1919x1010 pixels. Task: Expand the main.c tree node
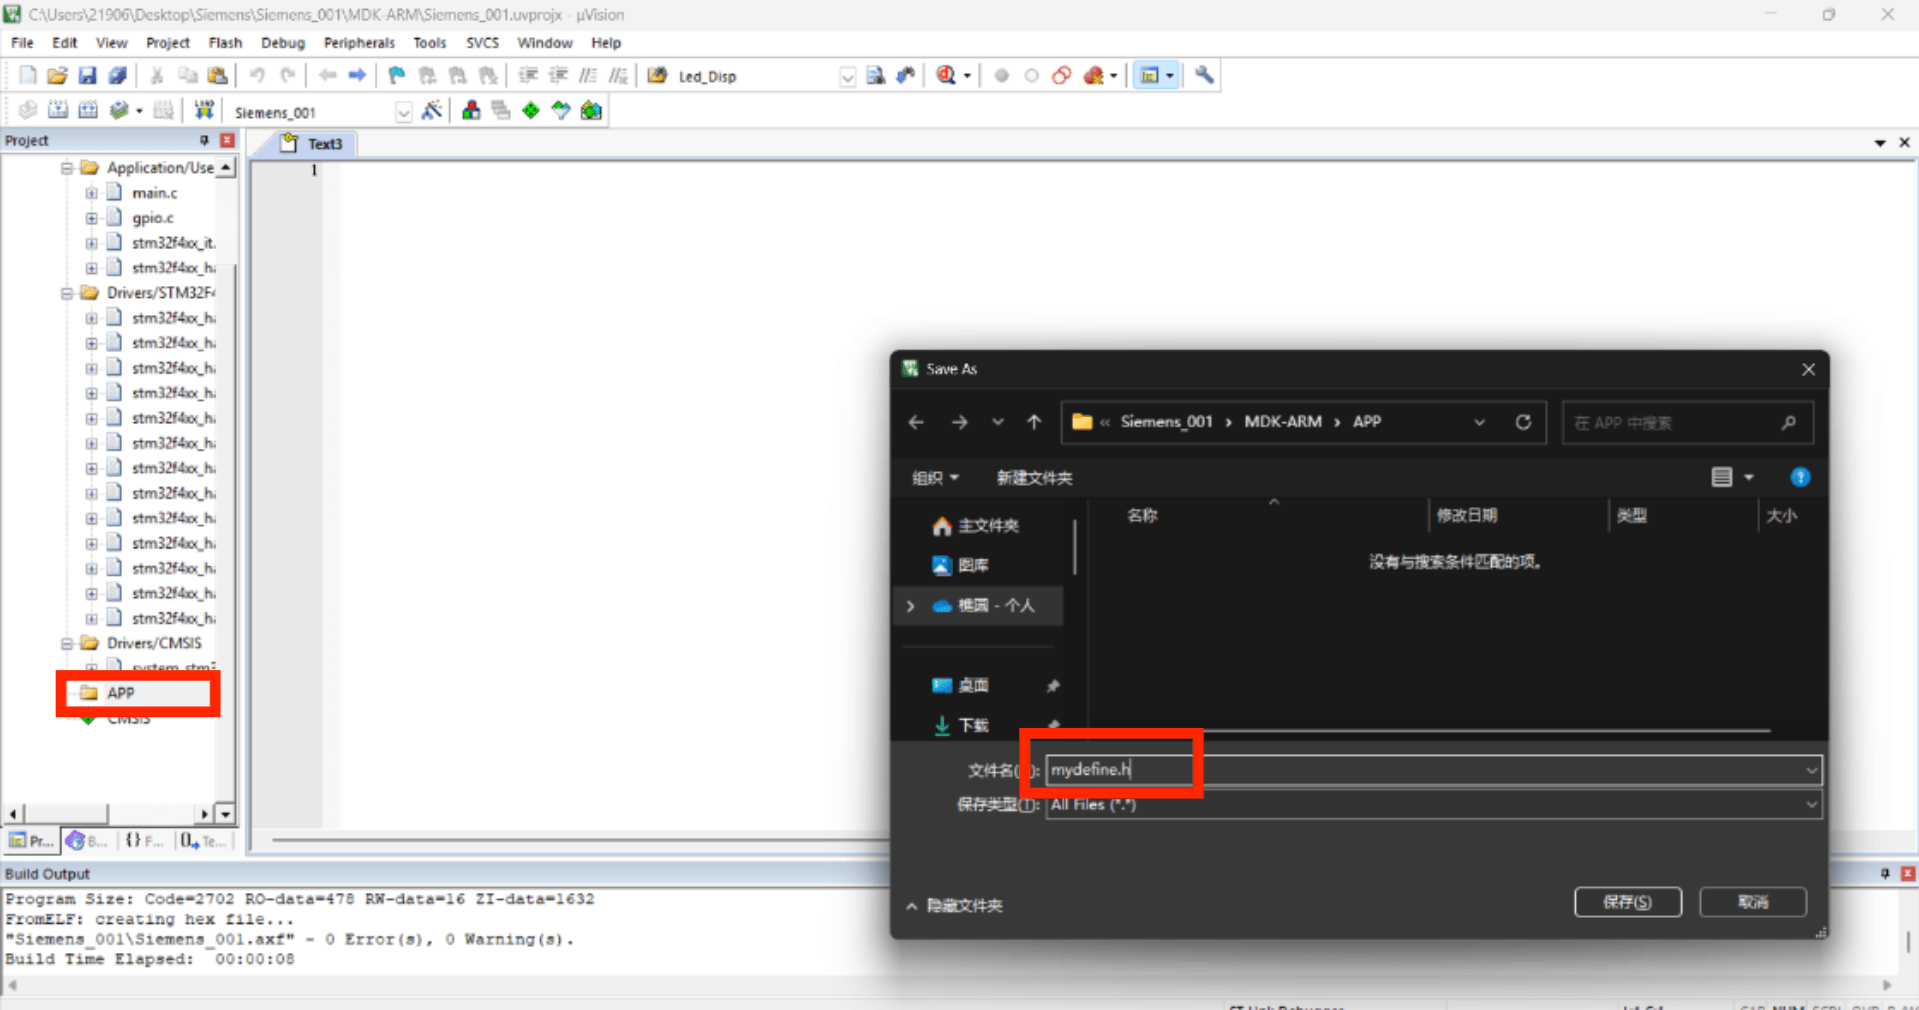click(x=91, y=193)
